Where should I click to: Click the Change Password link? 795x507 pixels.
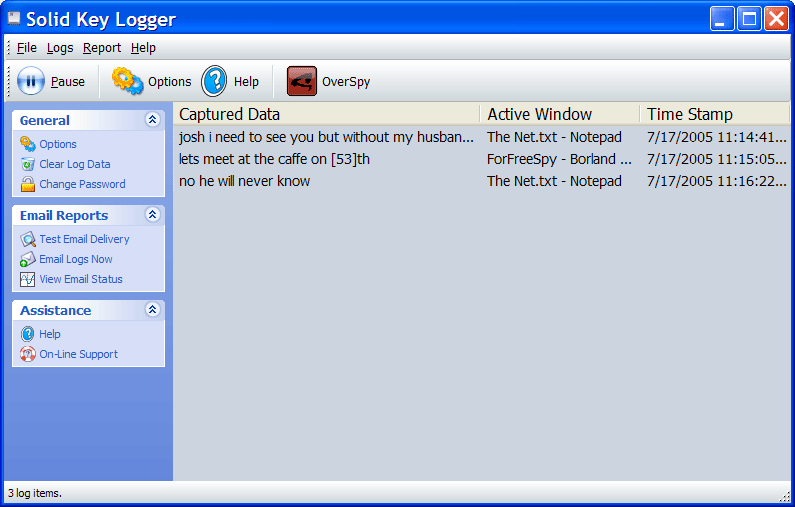(x=83, y=184)
